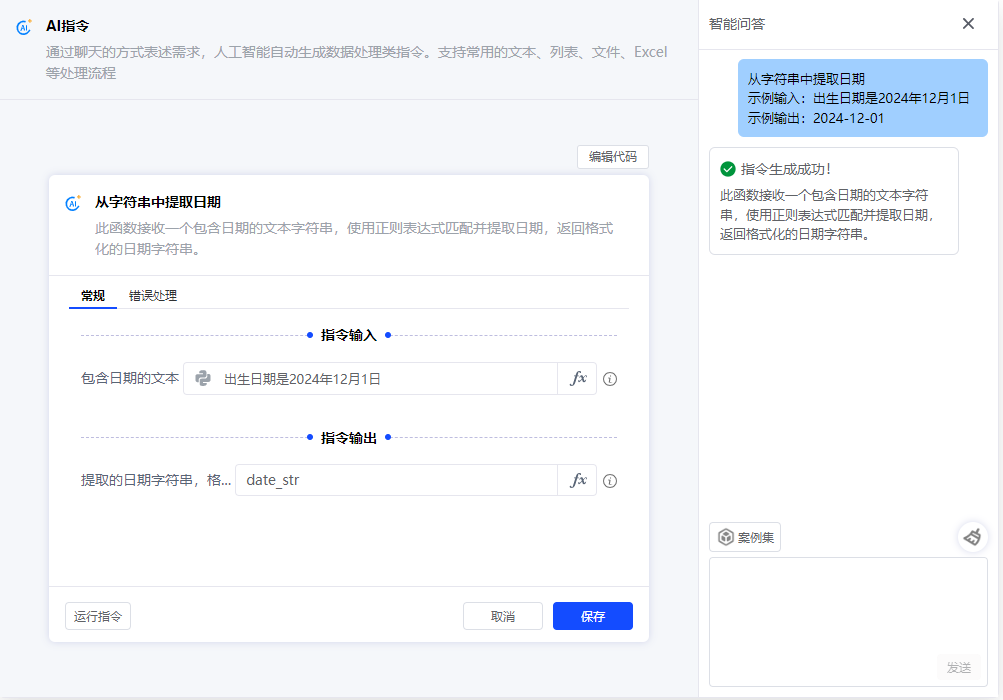Click the green success checkmark icon
This screenshot has width=1003, height=700.
[x=728, y=169]
